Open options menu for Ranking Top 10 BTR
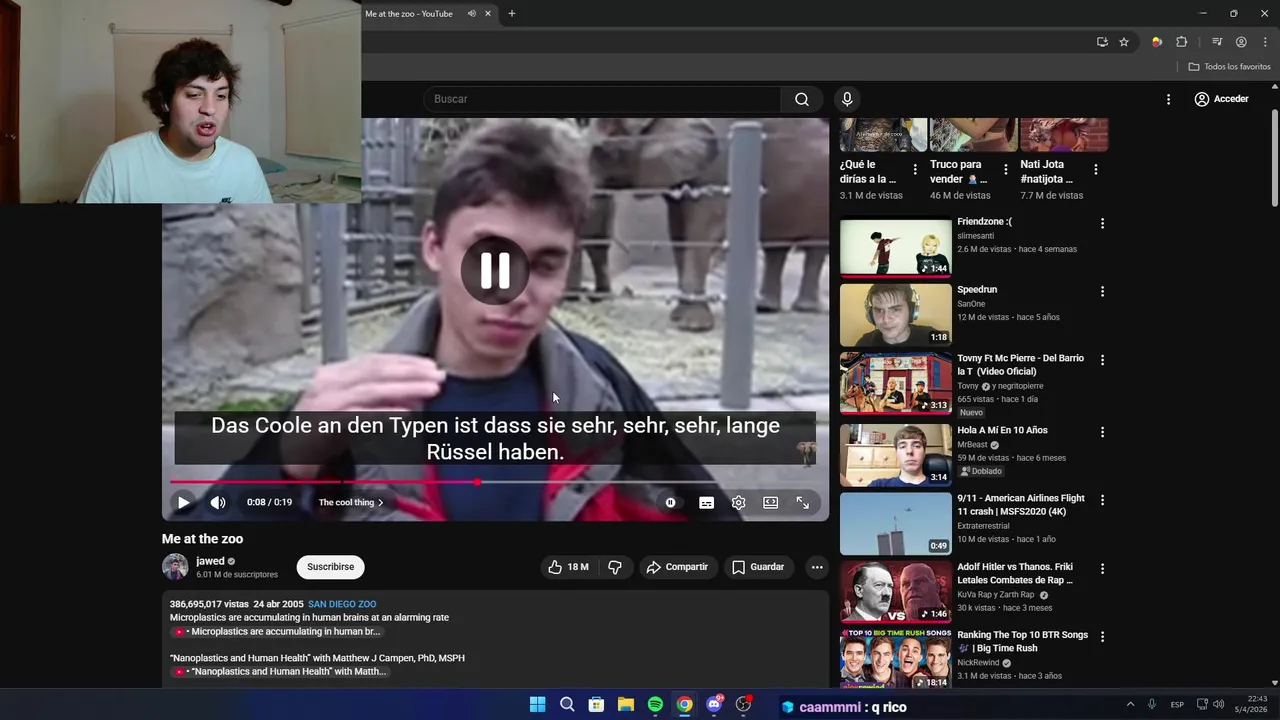Image resolution: width=1280 pixels, height=720 pixels. (x=1102, y=636)
